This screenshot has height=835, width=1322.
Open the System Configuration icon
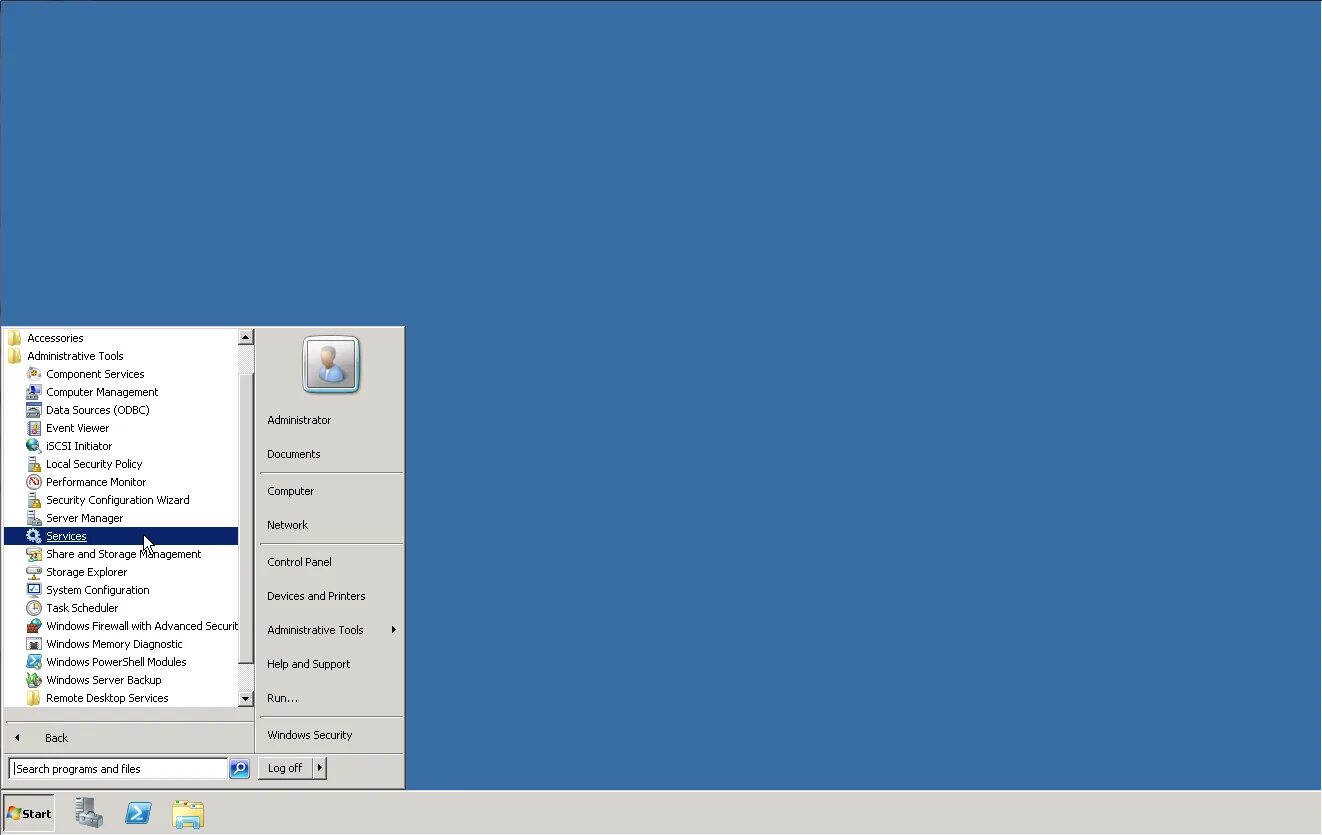[34, 590]
